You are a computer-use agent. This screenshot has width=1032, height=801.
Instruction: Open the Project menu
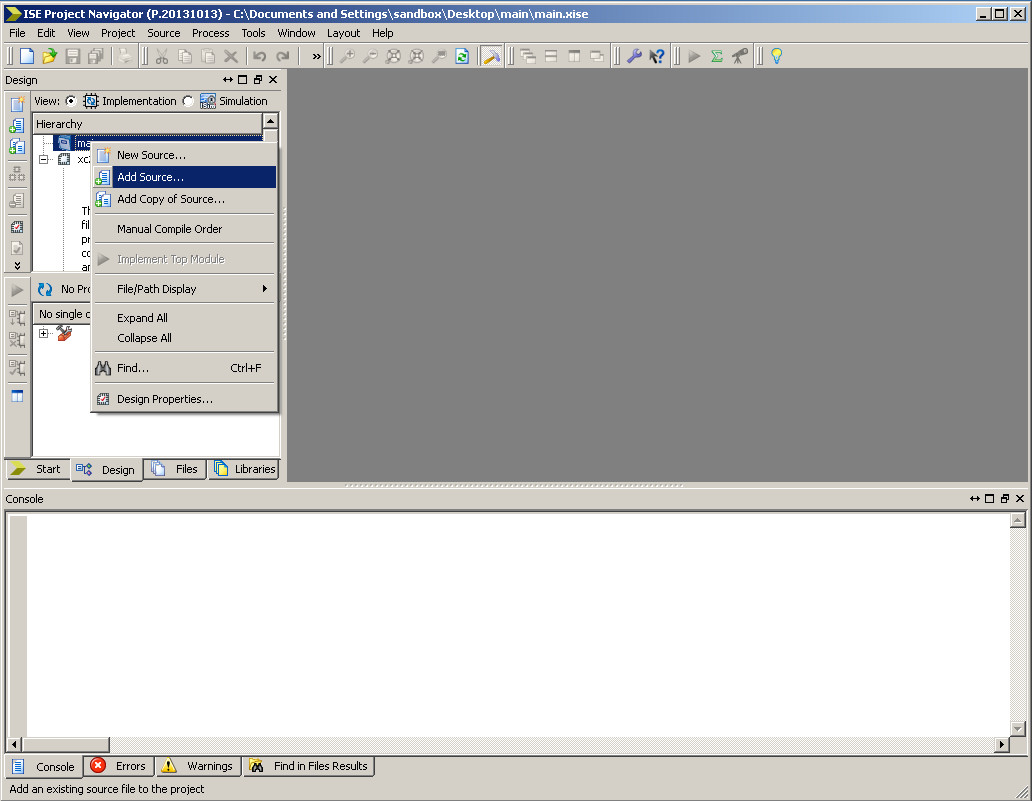[x=118, y=33]
